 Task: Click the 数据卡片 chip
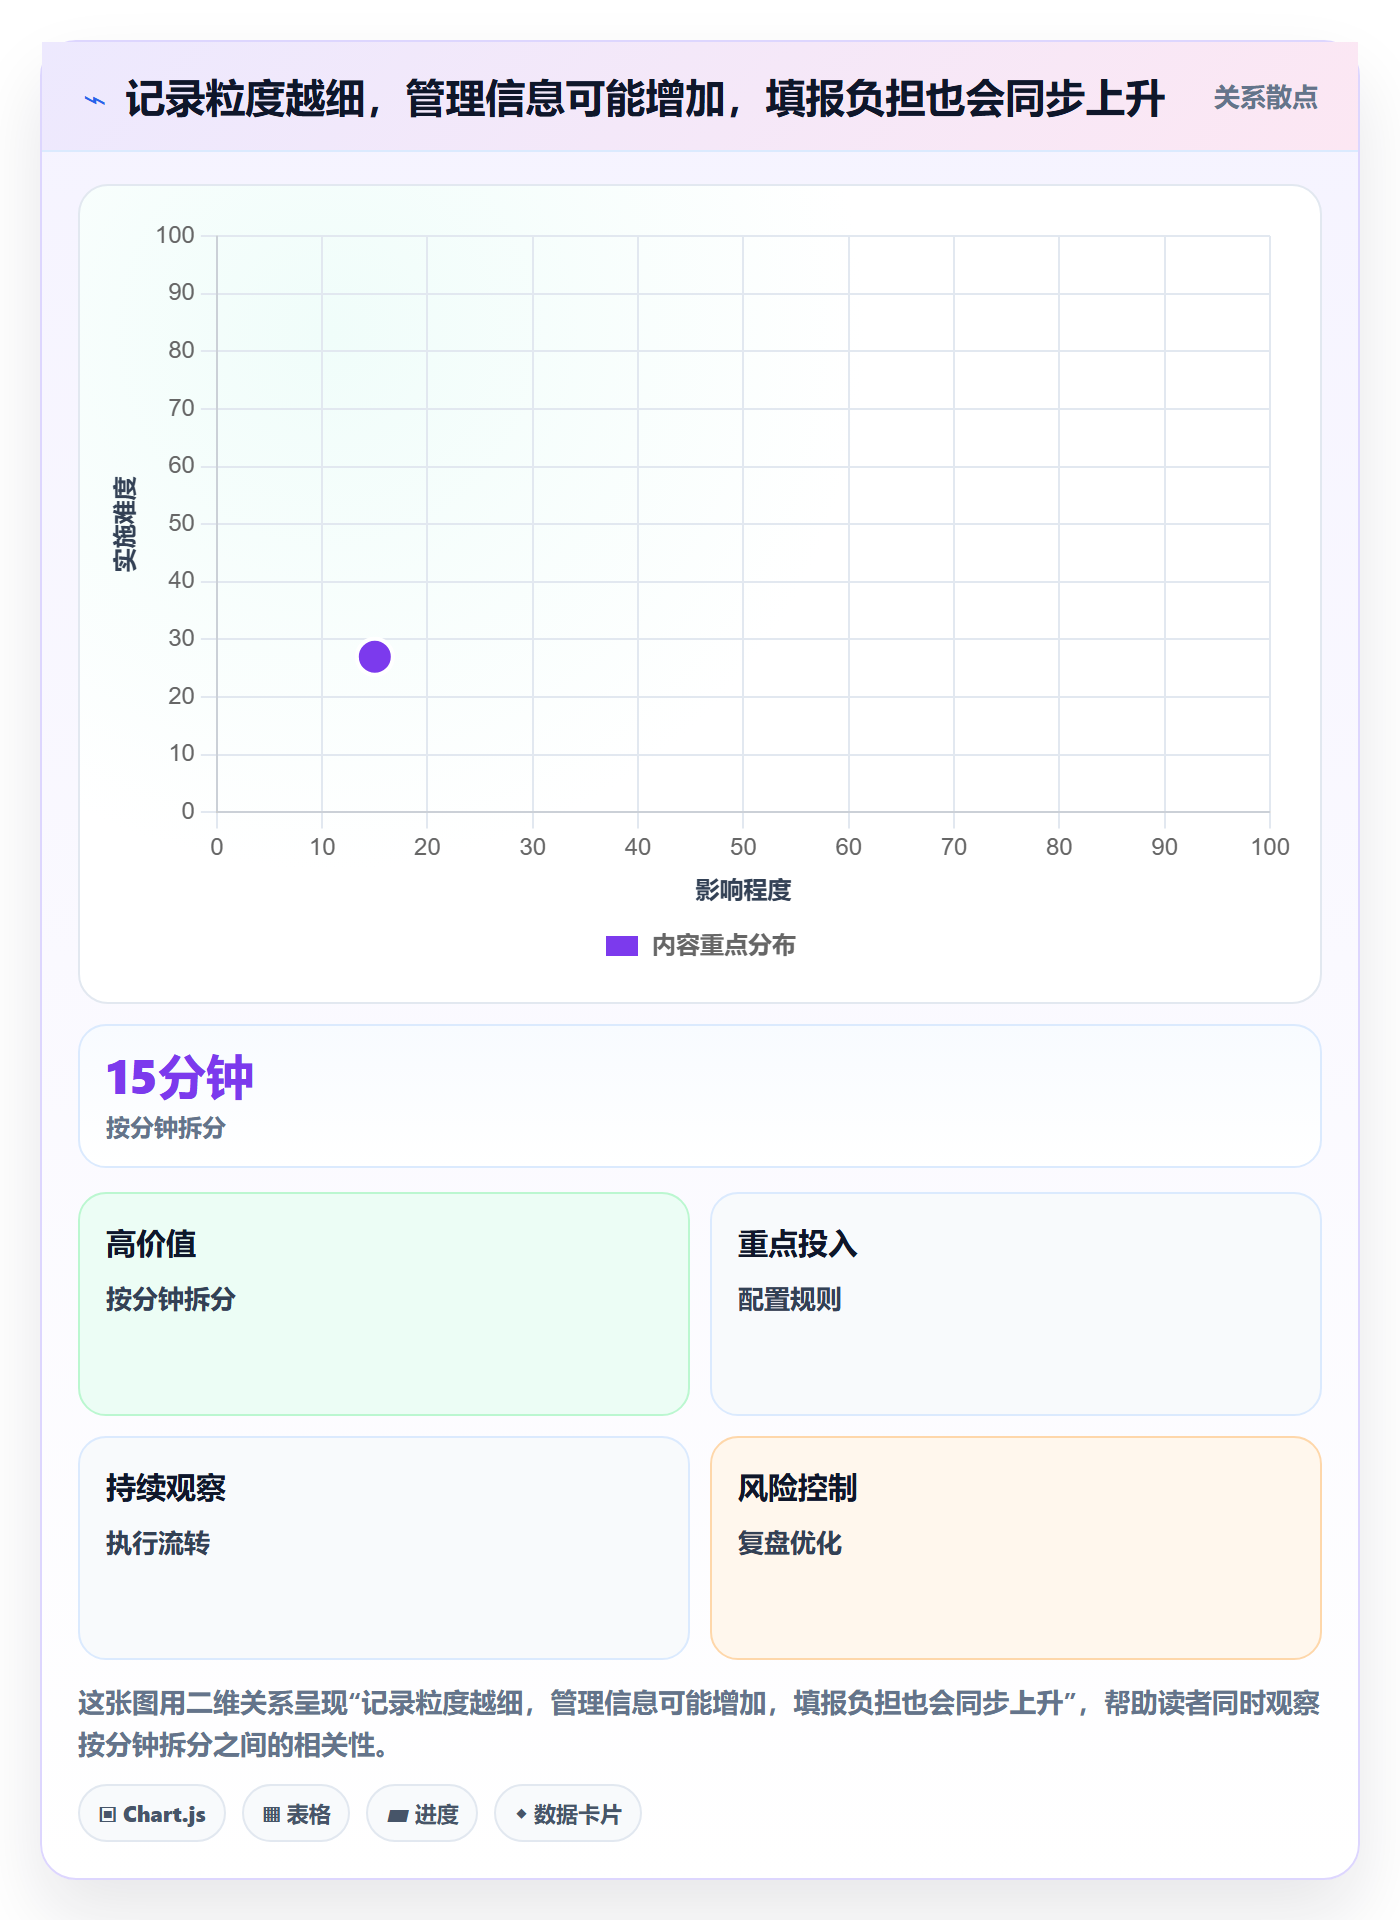click(568, 1814)
